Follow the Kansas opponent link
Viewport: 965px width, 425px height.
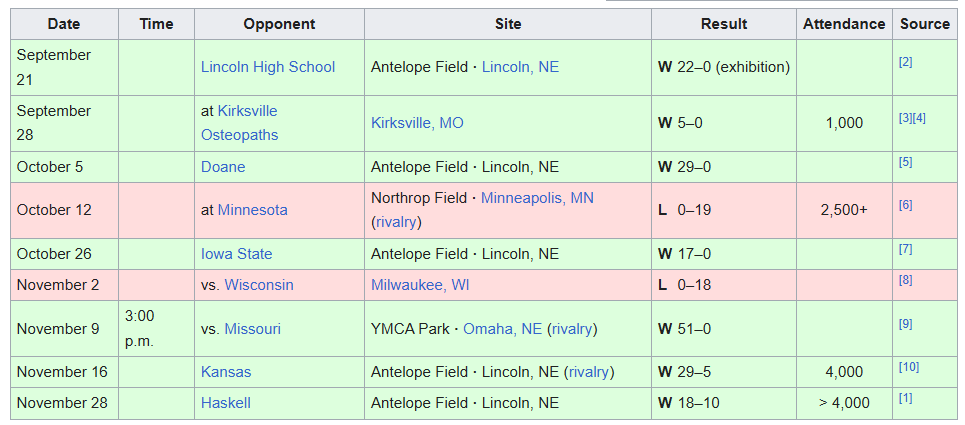[226, 372]
